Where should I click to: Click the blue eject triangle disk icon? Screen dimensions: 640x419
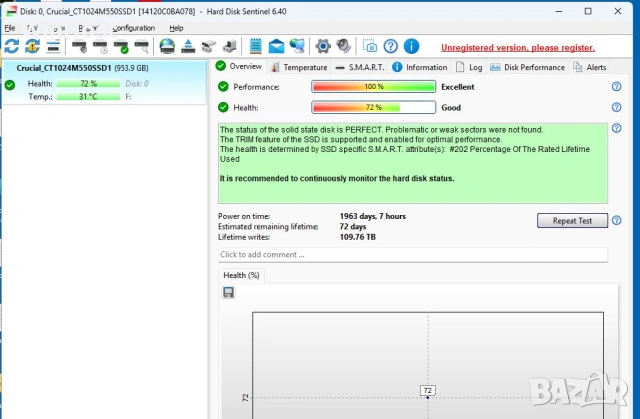click(188, 46)
